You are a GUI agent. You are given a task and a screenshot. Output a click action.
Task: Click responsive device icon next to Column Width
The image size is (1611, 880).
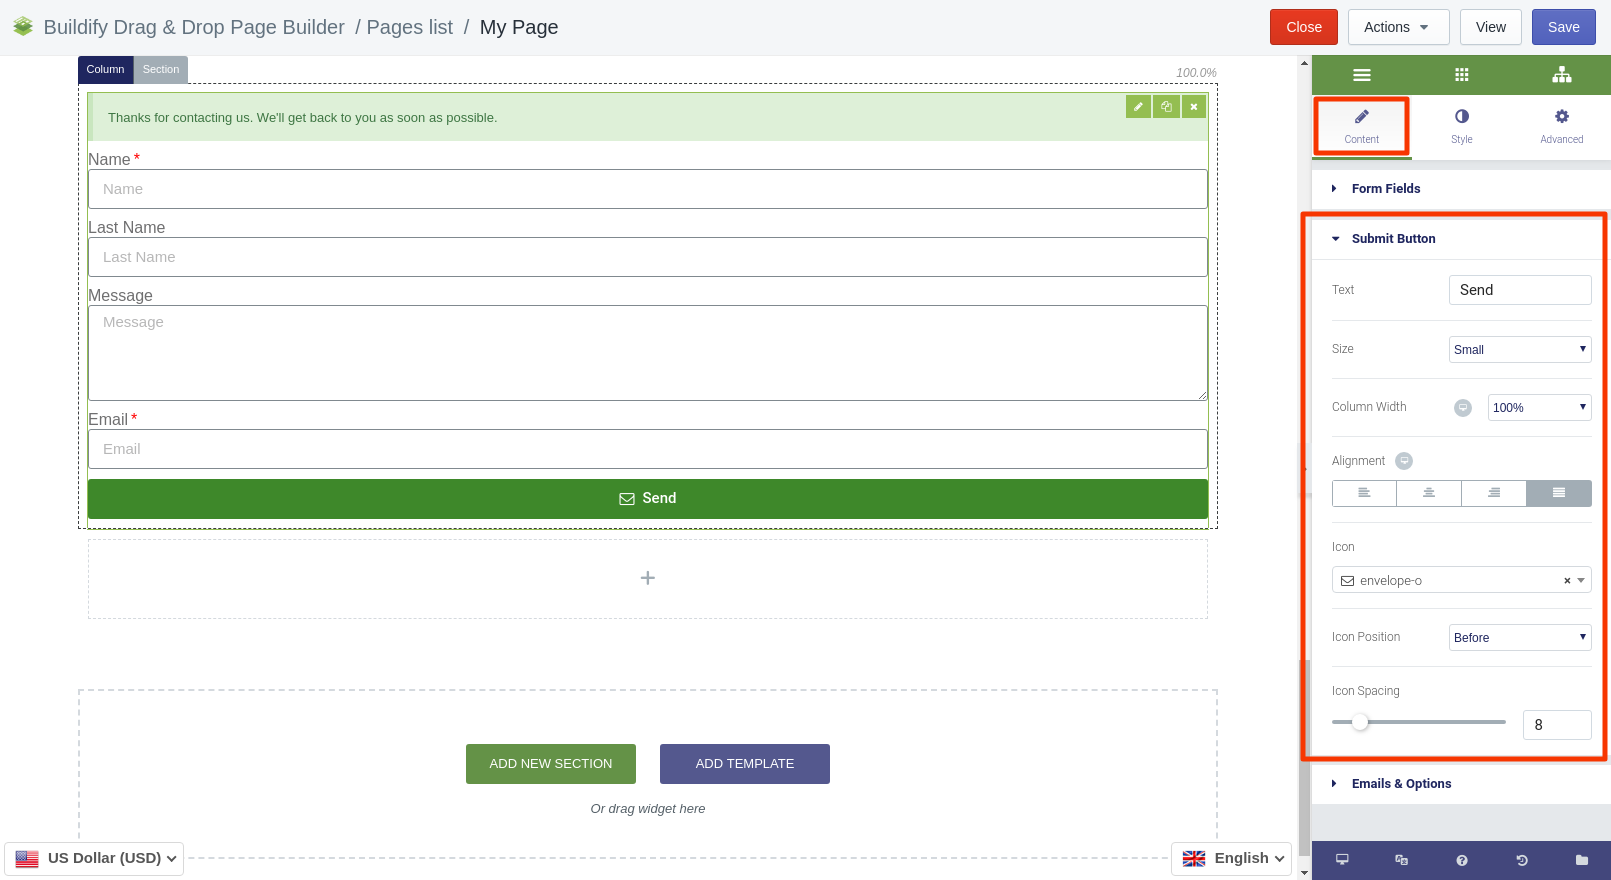pos(1462,407)
